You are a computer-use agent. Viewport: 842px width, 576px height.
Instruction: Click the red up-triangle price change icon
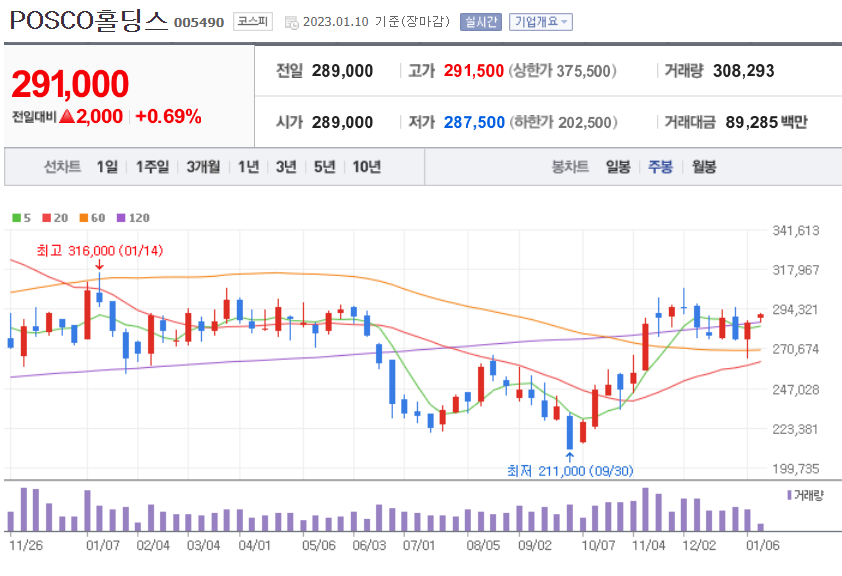pos(67,116)
